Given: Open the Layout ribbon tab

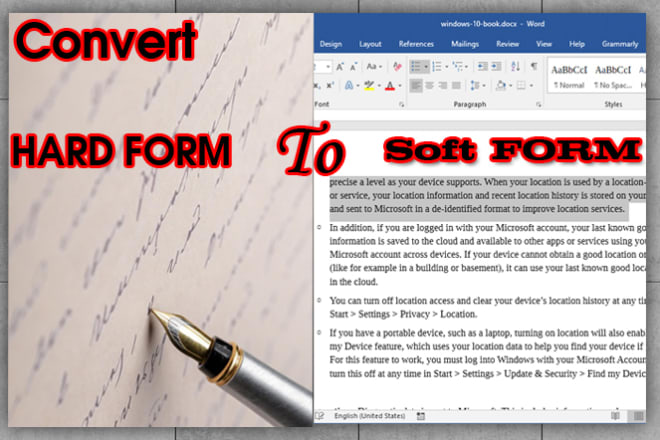Looking at the screenshot, I should coord(370,44).
